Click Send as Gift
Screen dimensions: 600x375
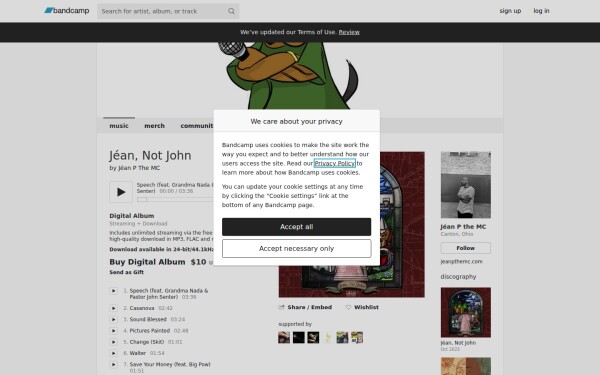pyautogui.click(x=126, y=272)
